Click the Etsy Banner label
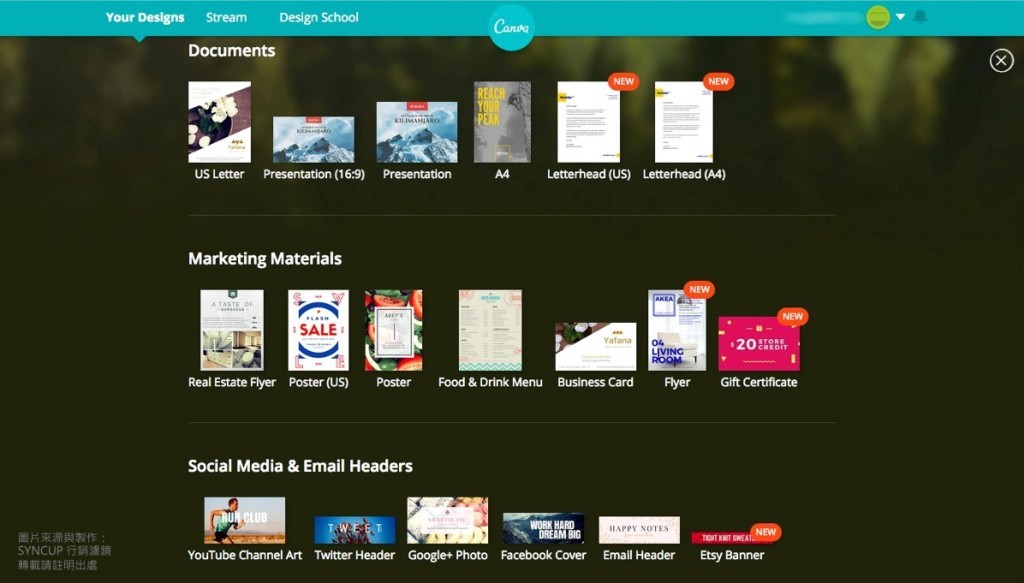The height and width of the screenshot is (583, 1024). pyautogui.click(x=732, y=555)
